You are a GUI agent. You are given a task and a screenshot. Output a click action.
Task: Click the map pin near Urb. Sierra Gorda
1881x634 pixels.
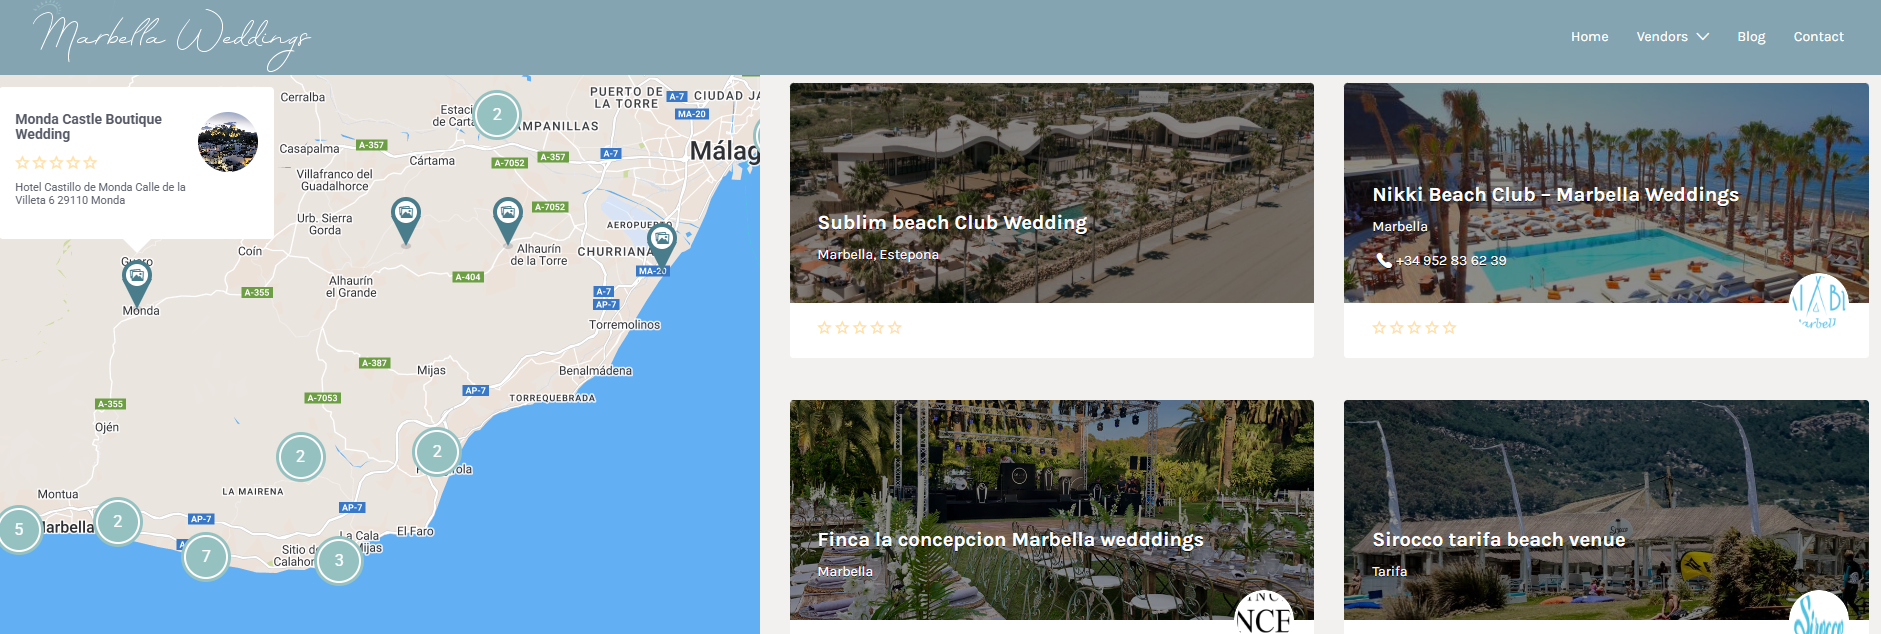tap(405, 221)
